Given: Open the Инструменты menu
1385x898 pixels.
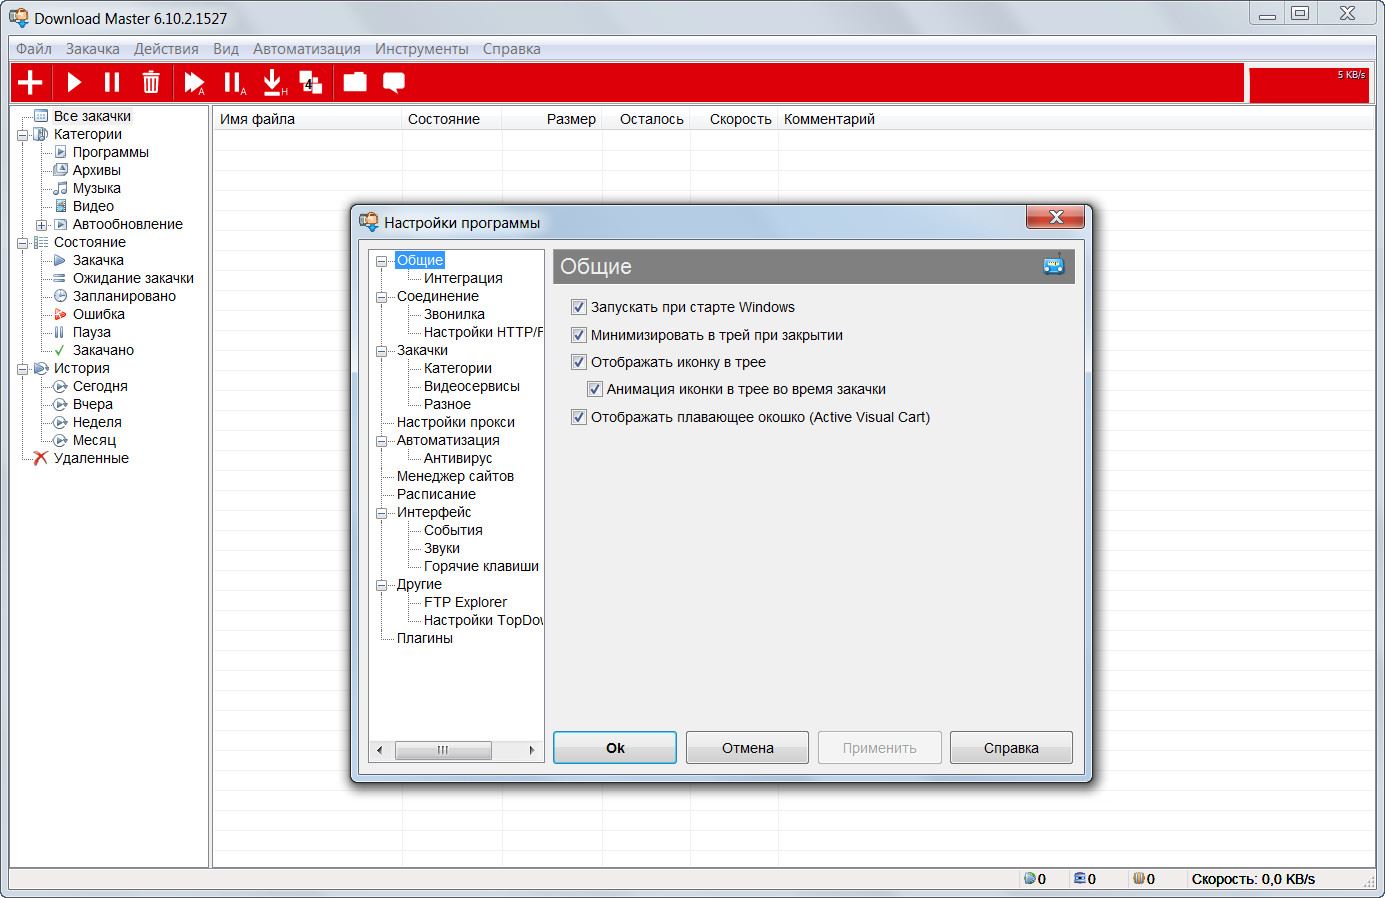Looking at the screenshot, I should (x=422, y=49).
